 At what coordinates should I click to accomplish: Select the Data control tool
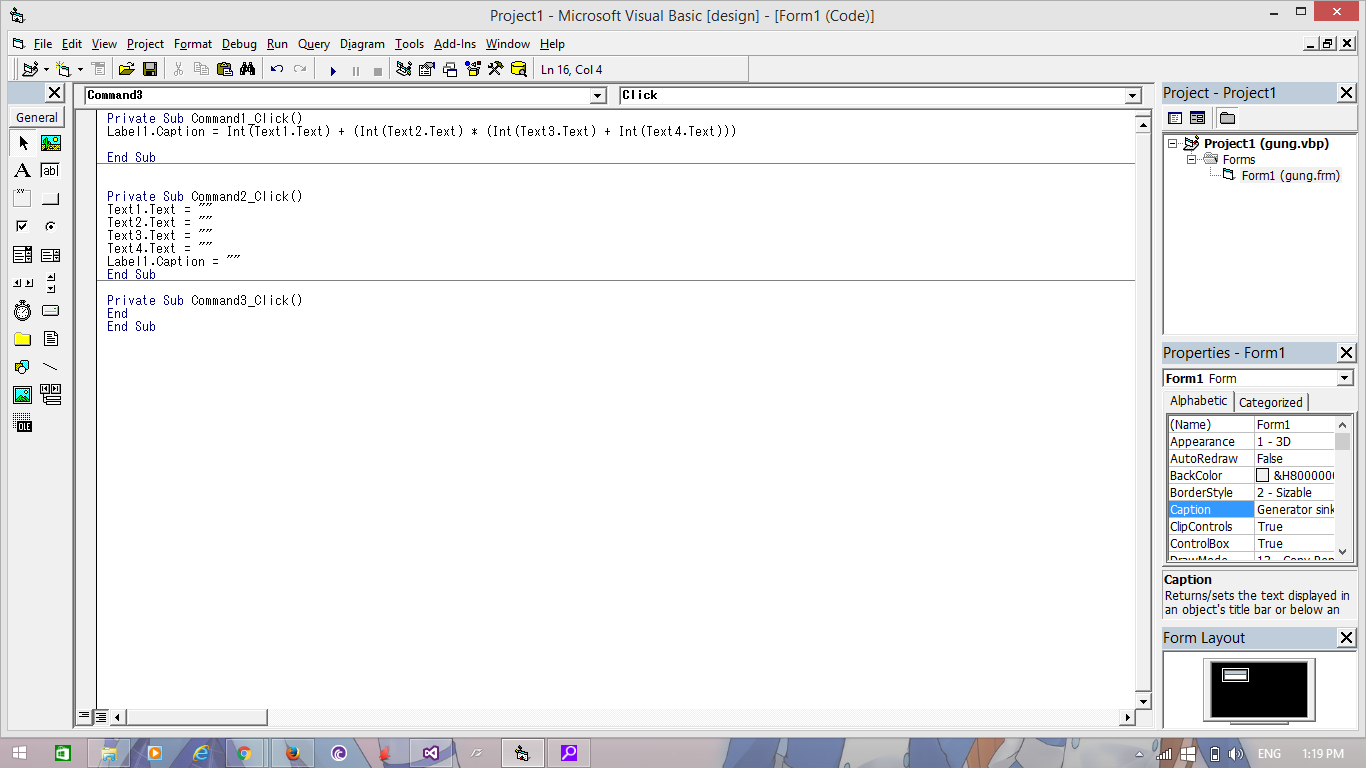(51, 395)
